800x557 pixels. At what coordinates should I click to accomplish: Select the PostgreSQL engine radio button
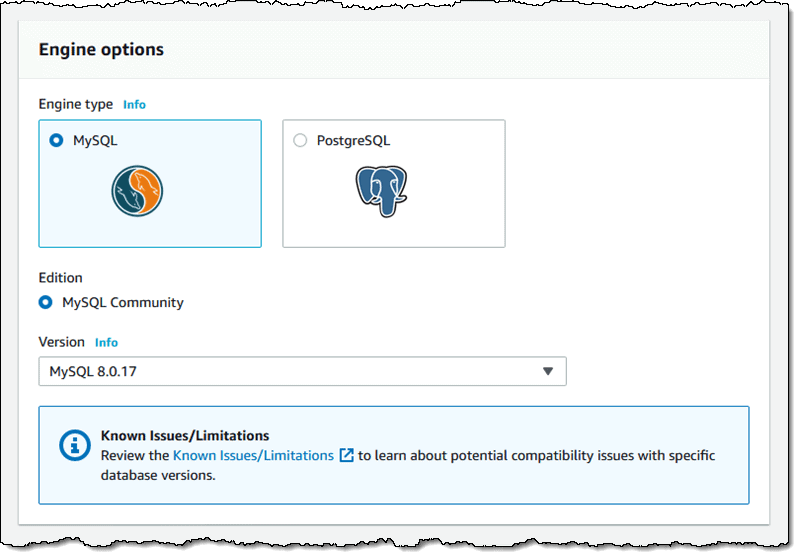(300, 140)
